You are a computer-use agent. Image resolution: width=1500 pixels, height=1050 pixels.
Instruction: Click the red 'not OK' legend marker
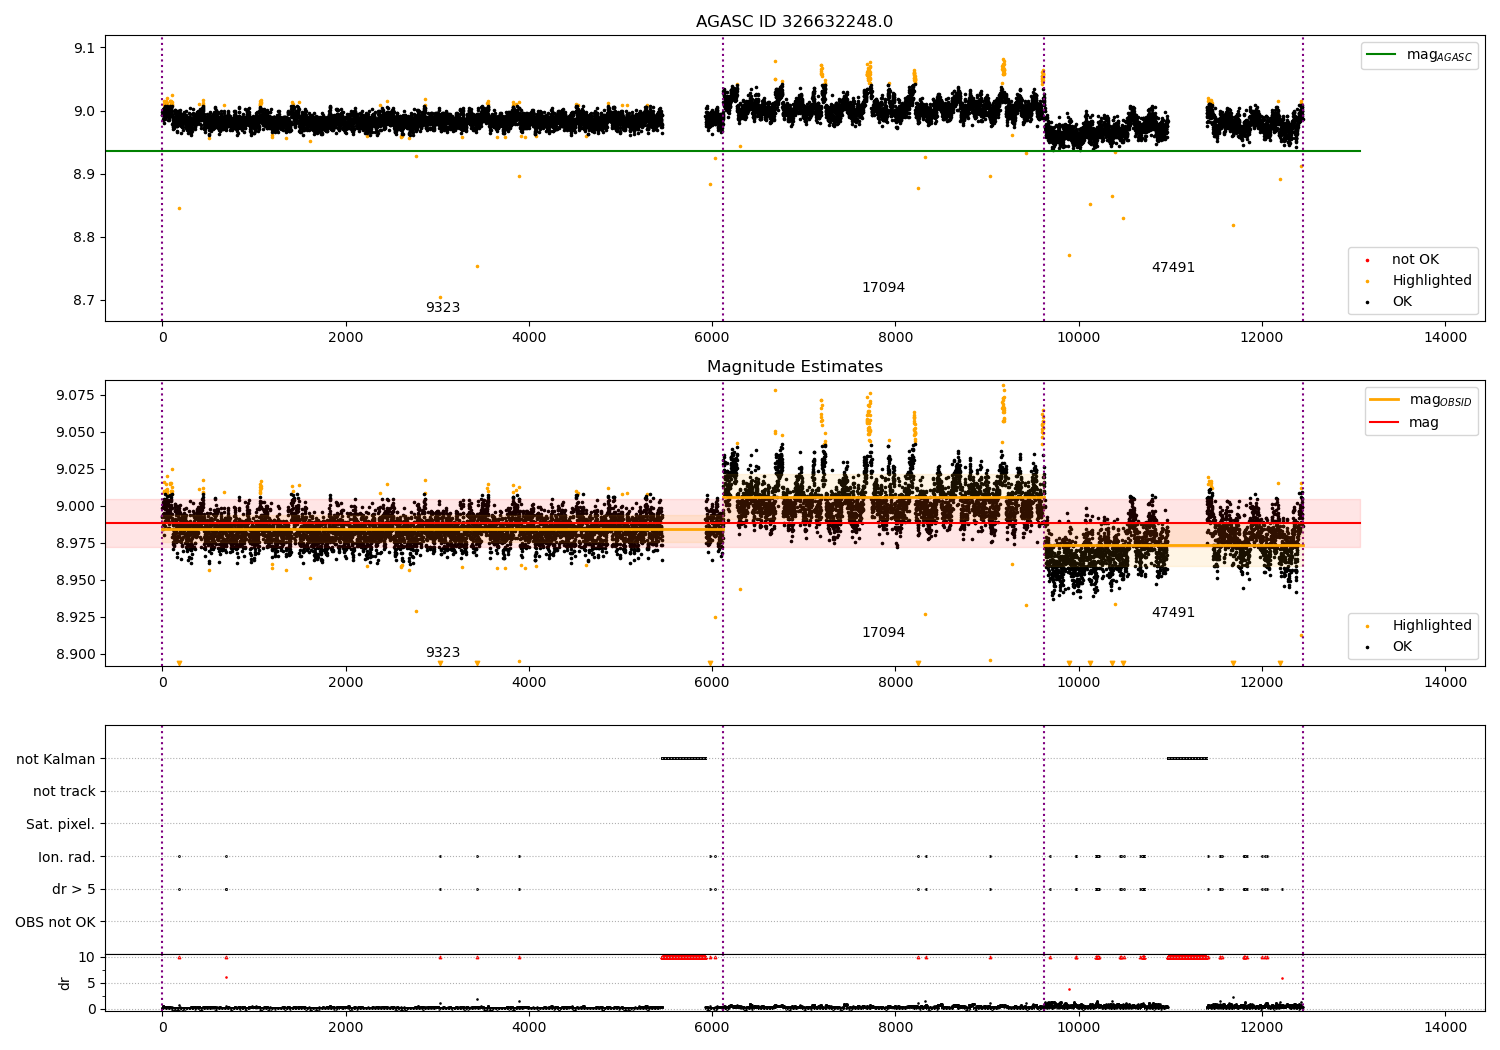click(1367, 260)
